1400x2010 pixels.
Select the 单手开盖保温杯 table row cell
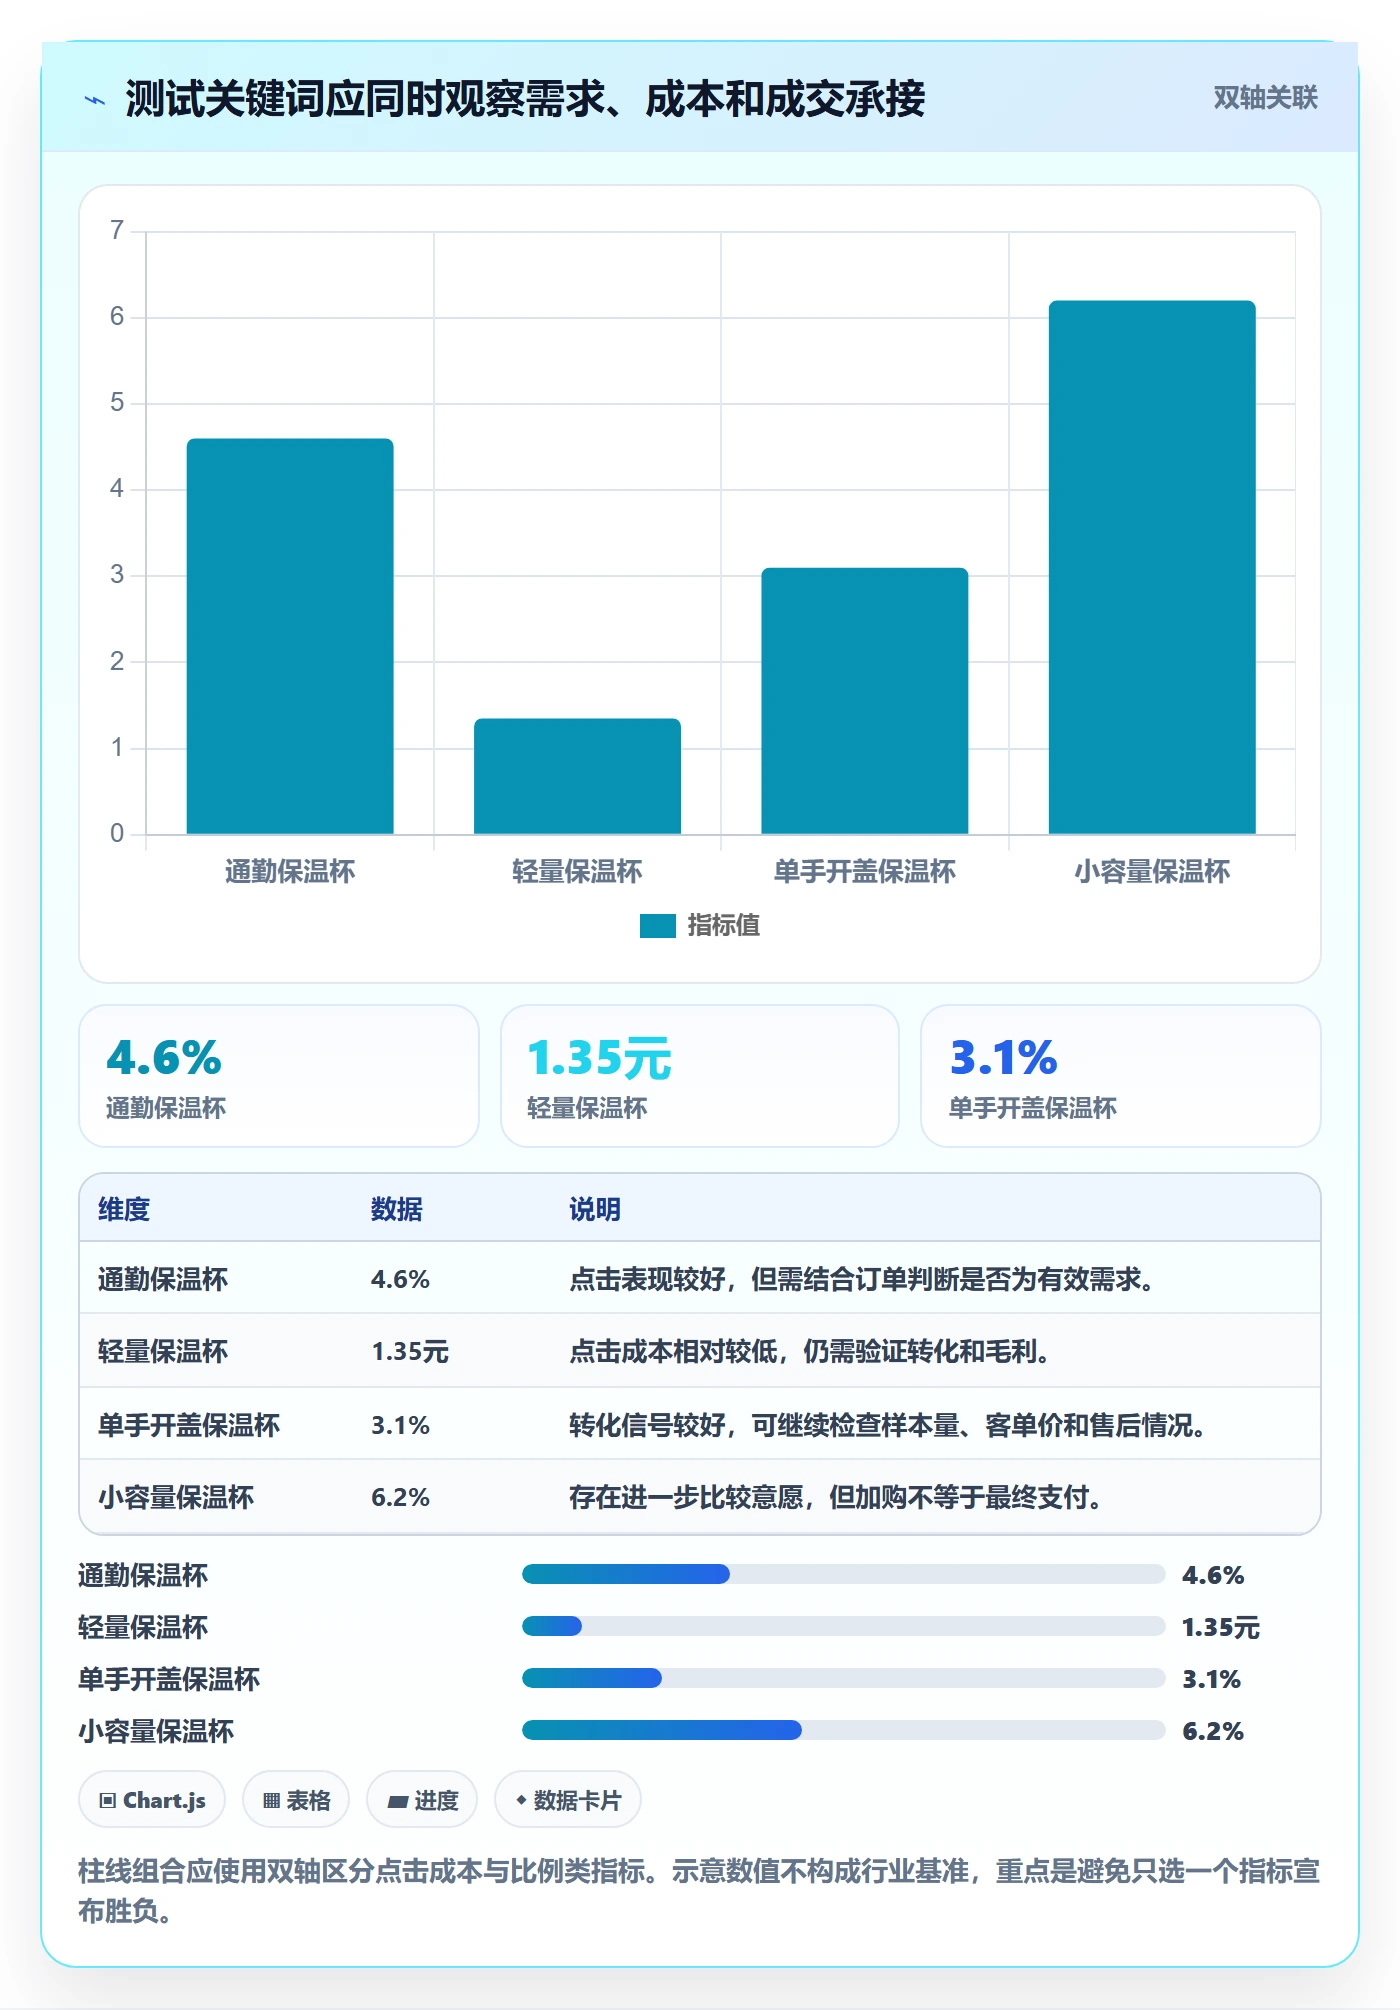coord(189,1425)
